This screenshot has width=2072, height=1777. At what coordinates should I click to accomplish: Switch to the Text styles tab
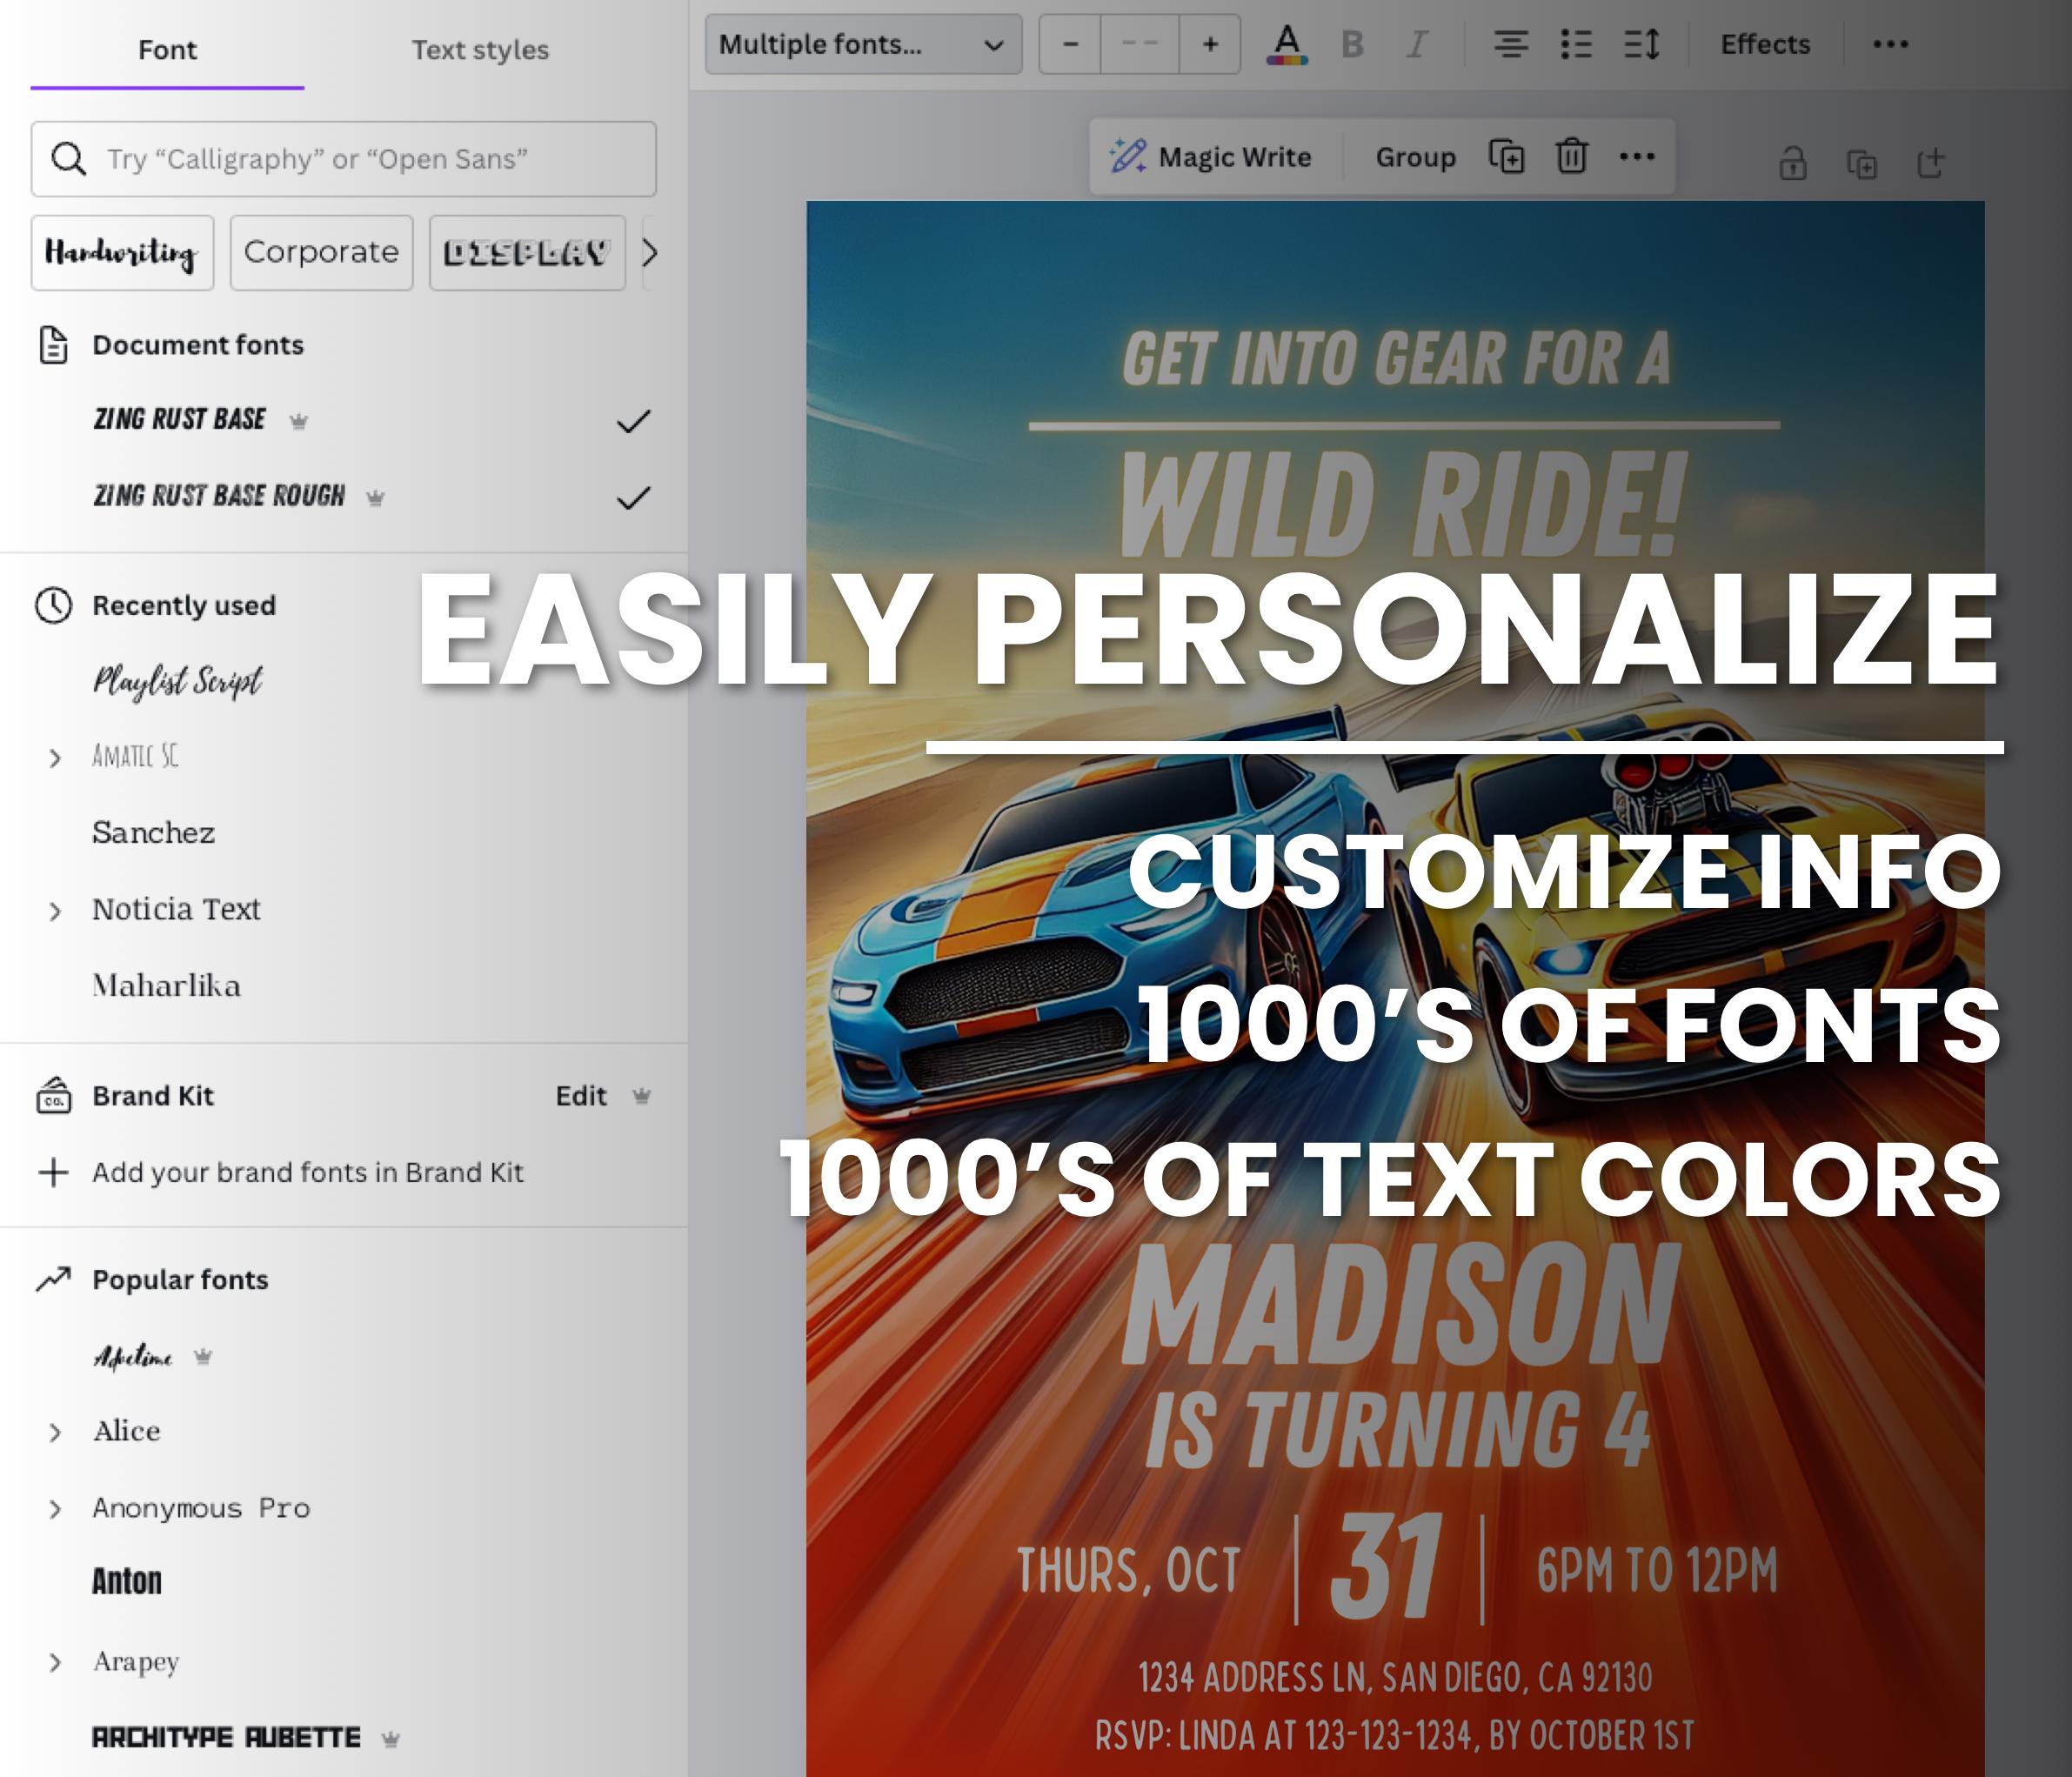click(x=480, y=50)
